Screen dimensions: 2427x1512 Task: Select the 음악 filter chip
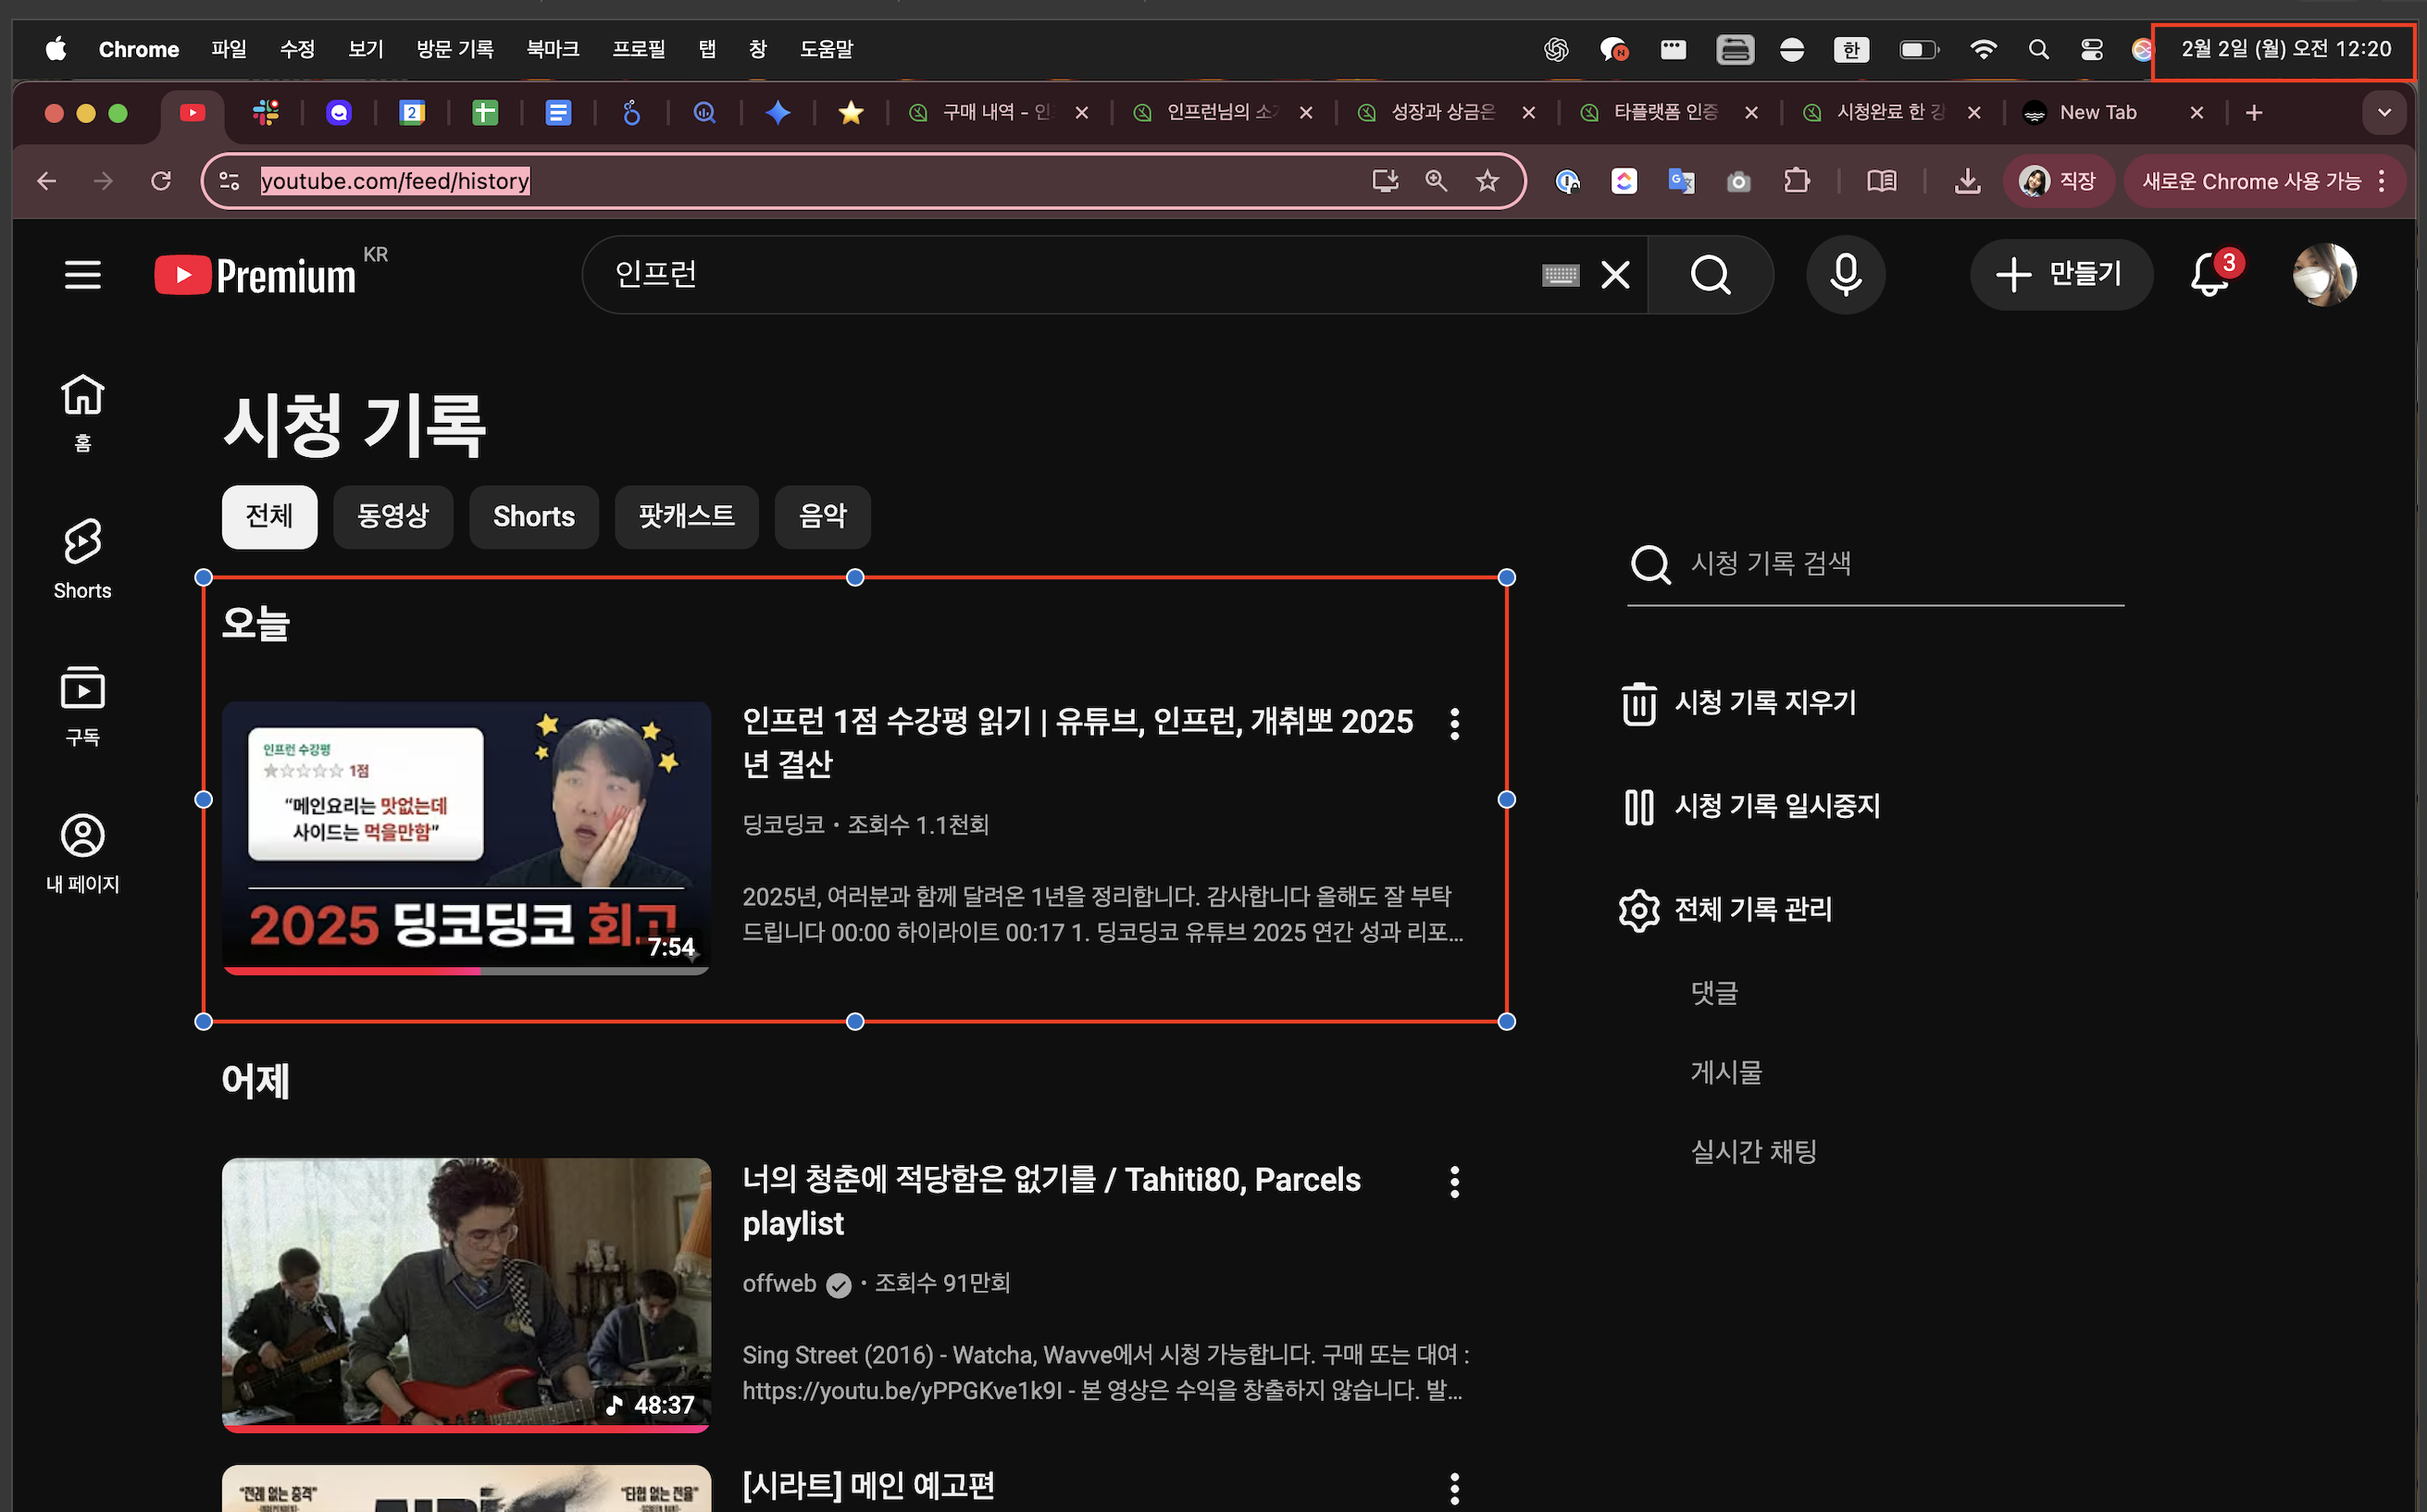click(822, 516)
